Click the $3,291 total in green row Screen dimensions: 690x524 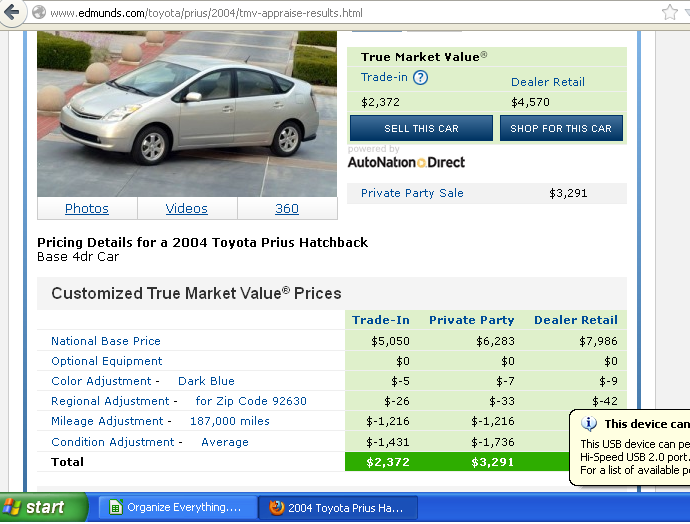pos(492,462)
